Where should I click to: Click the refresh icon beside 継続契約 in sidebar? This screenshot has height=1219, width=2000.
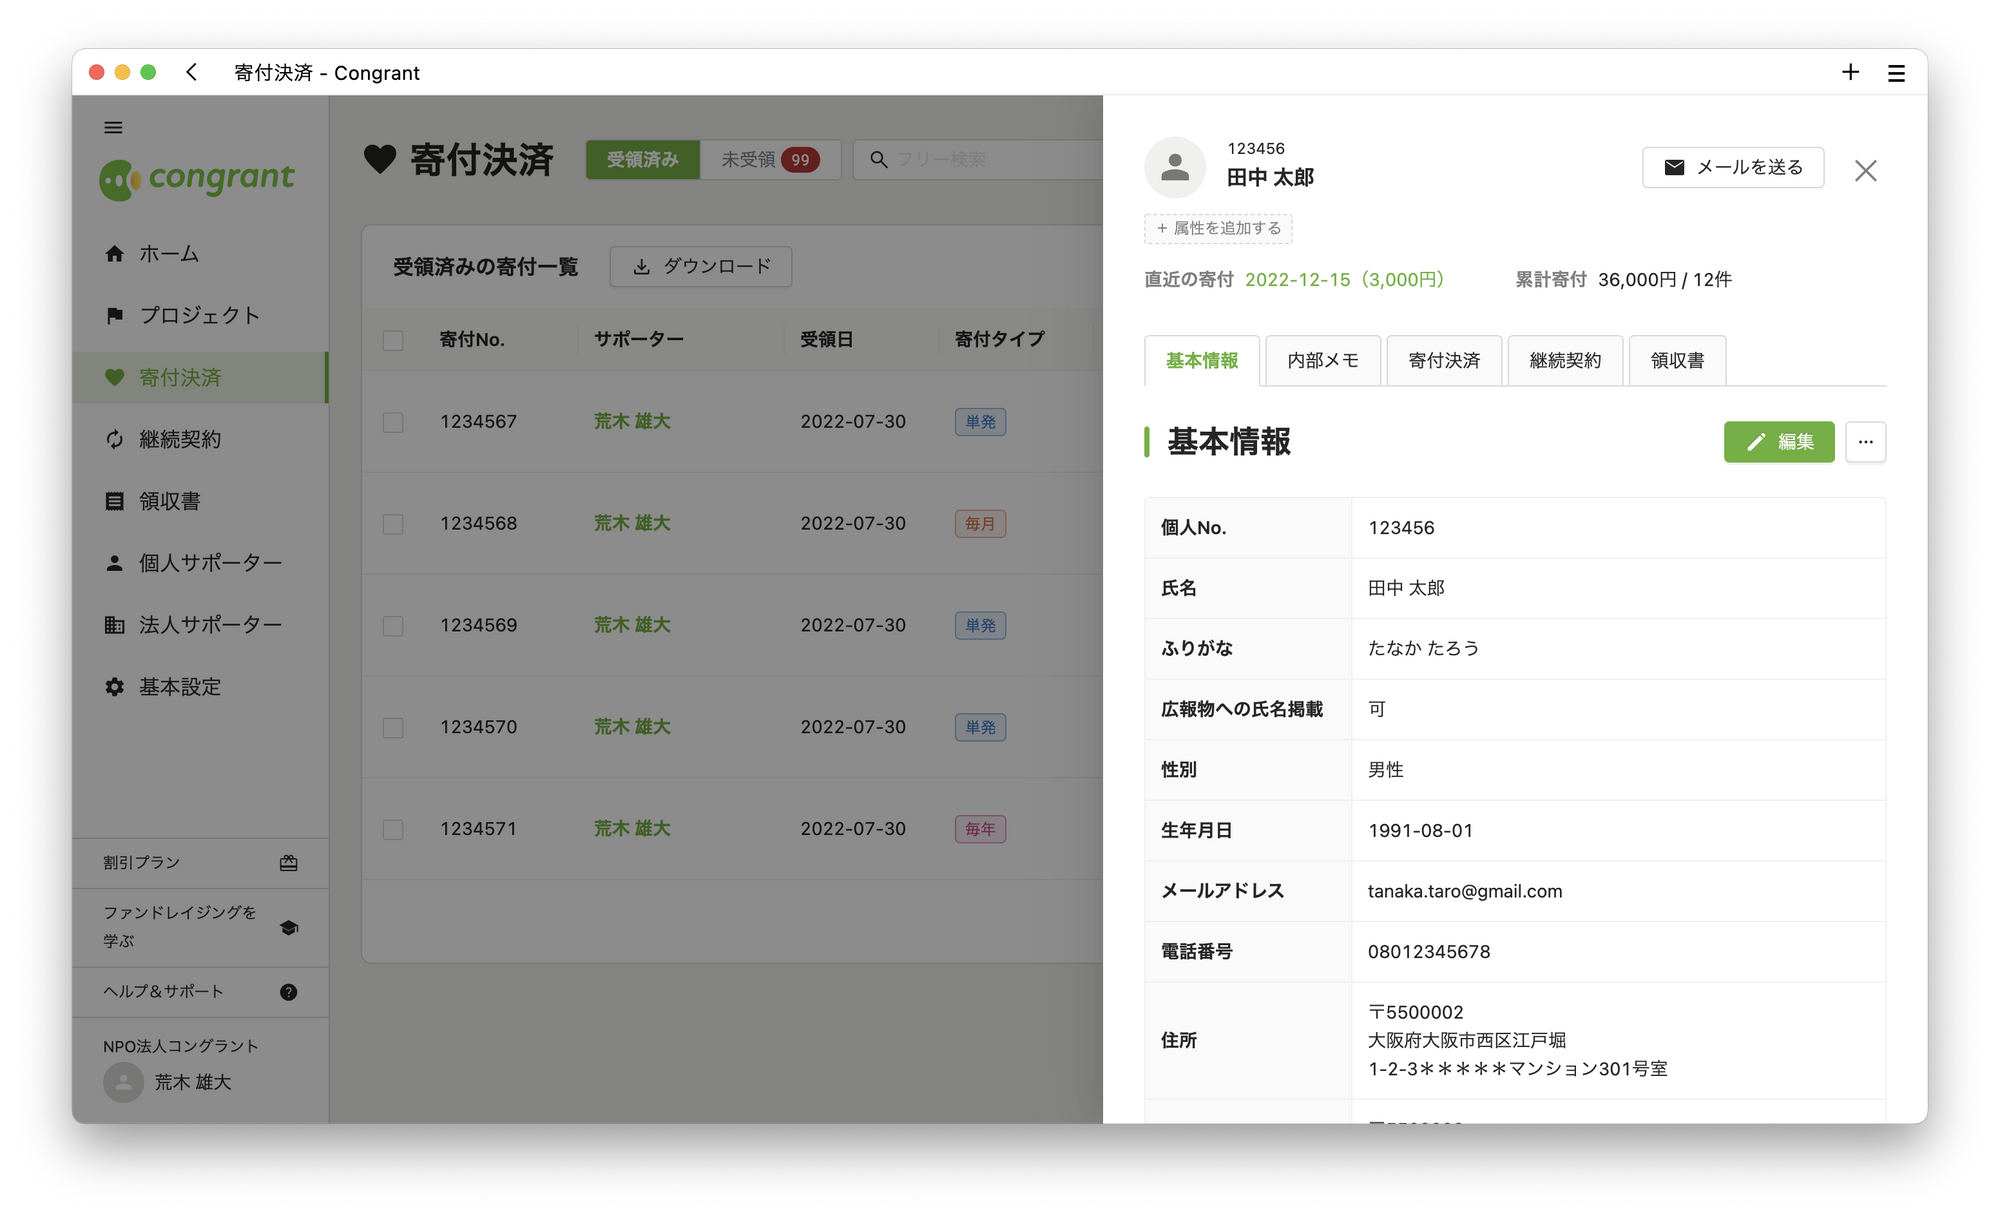click(x=115, y=440)
